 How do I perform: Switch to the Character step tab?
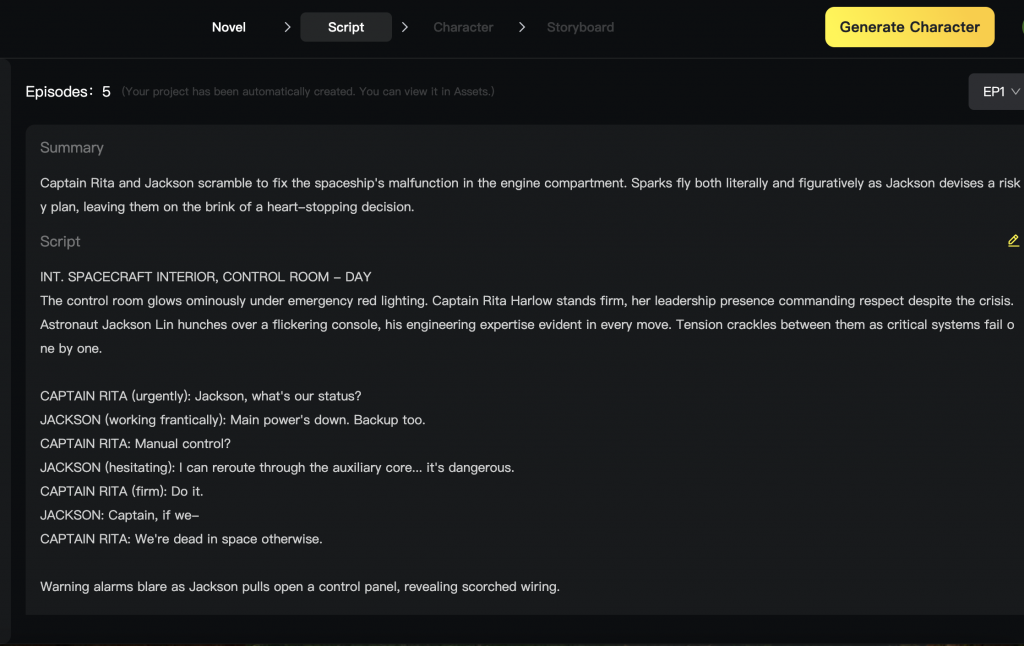pyautogui.click(x=463, y=27)
